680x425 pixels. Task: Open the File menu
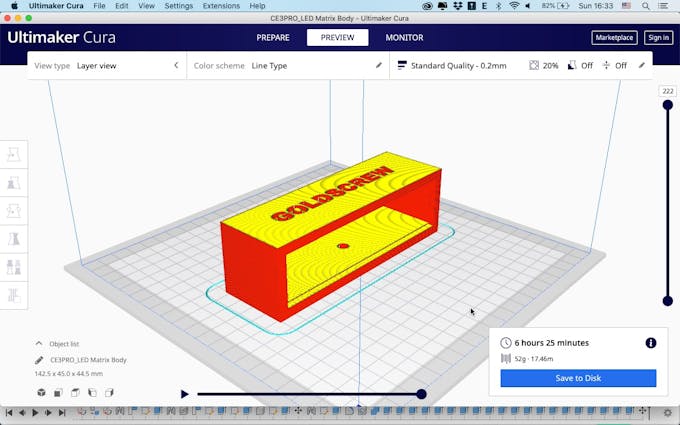click(99, 6)
